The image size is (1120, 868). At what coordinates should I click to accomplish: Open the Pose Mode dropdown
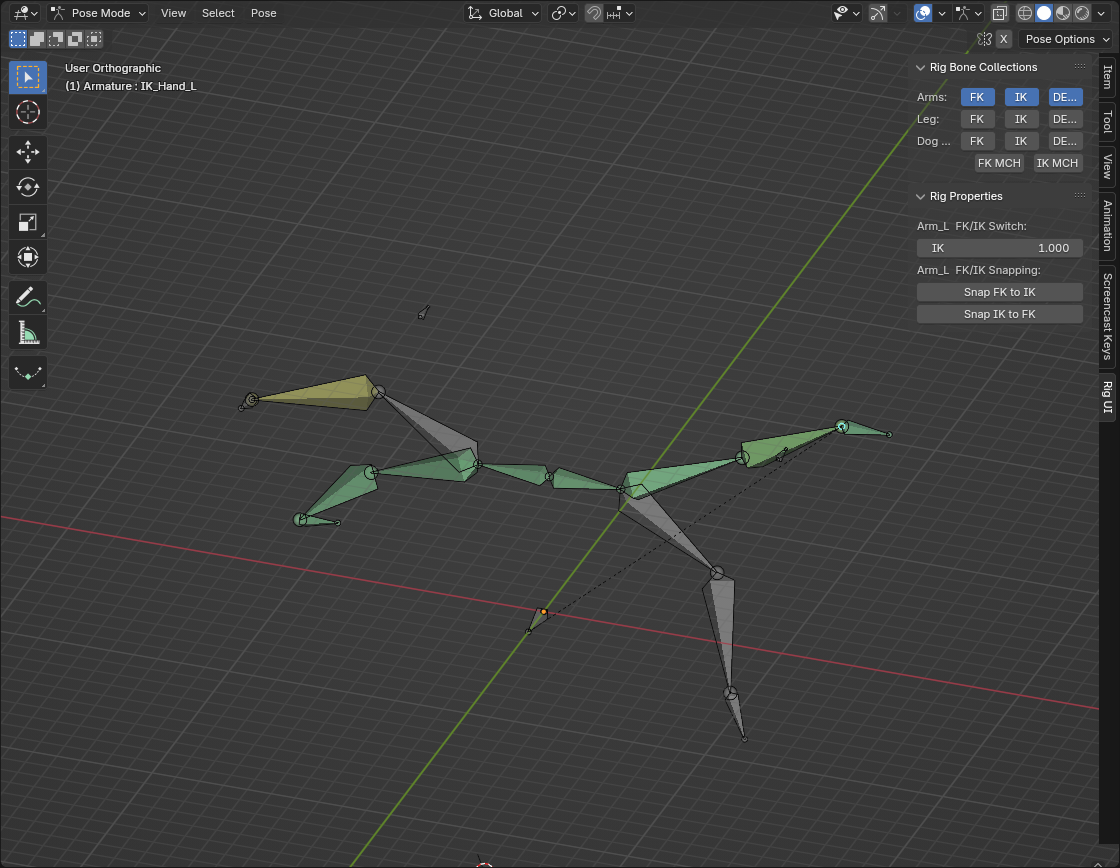pyautogui.click(x=98, y=13)
